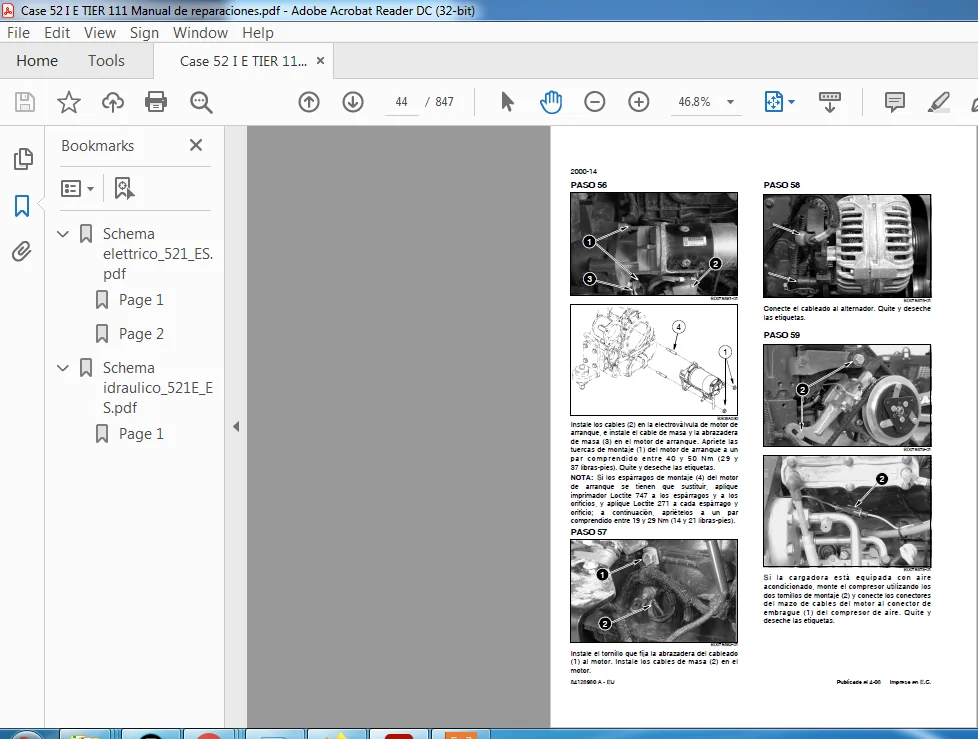978x739 pixels.
Task: Toggle the Bookmarks panel icon in sidebar
Action: [x=22, y=206]
